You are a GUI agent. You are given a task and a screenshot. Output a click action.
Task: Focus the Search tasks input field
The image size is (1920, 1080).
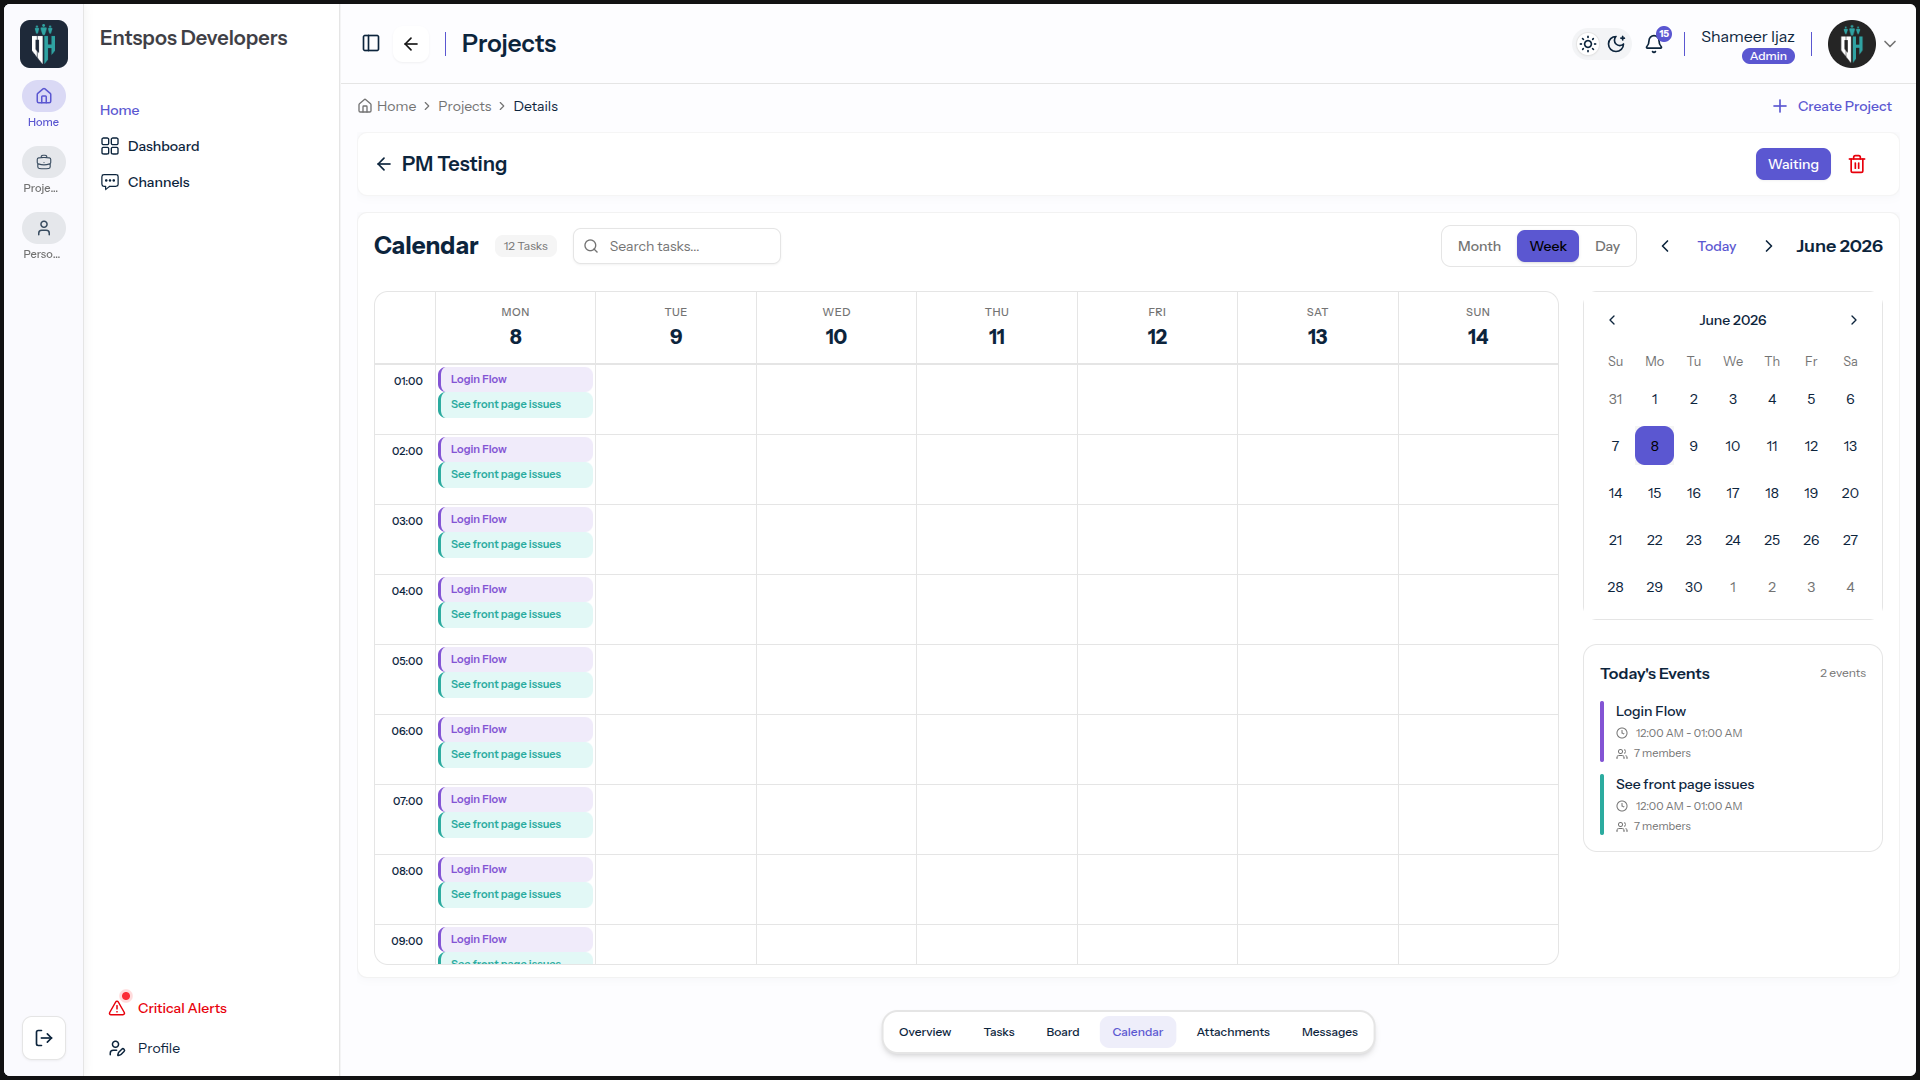(677, 246)
